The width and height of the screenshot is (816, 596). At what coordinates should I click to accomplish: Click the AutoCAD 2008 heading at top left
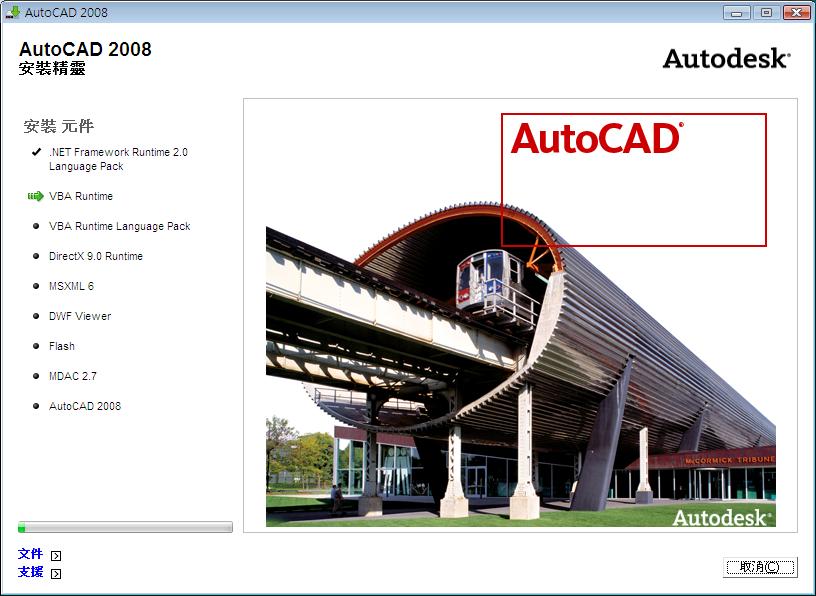coord(85,49)
